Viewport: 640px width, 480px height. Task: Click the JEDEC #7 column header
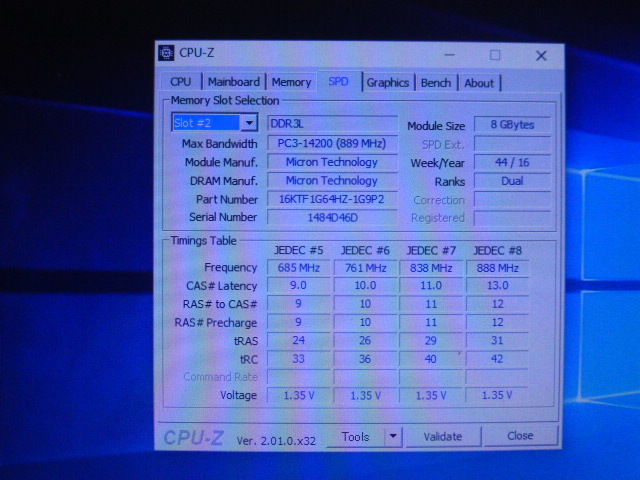pyautogui.click(x=431, y=250)
